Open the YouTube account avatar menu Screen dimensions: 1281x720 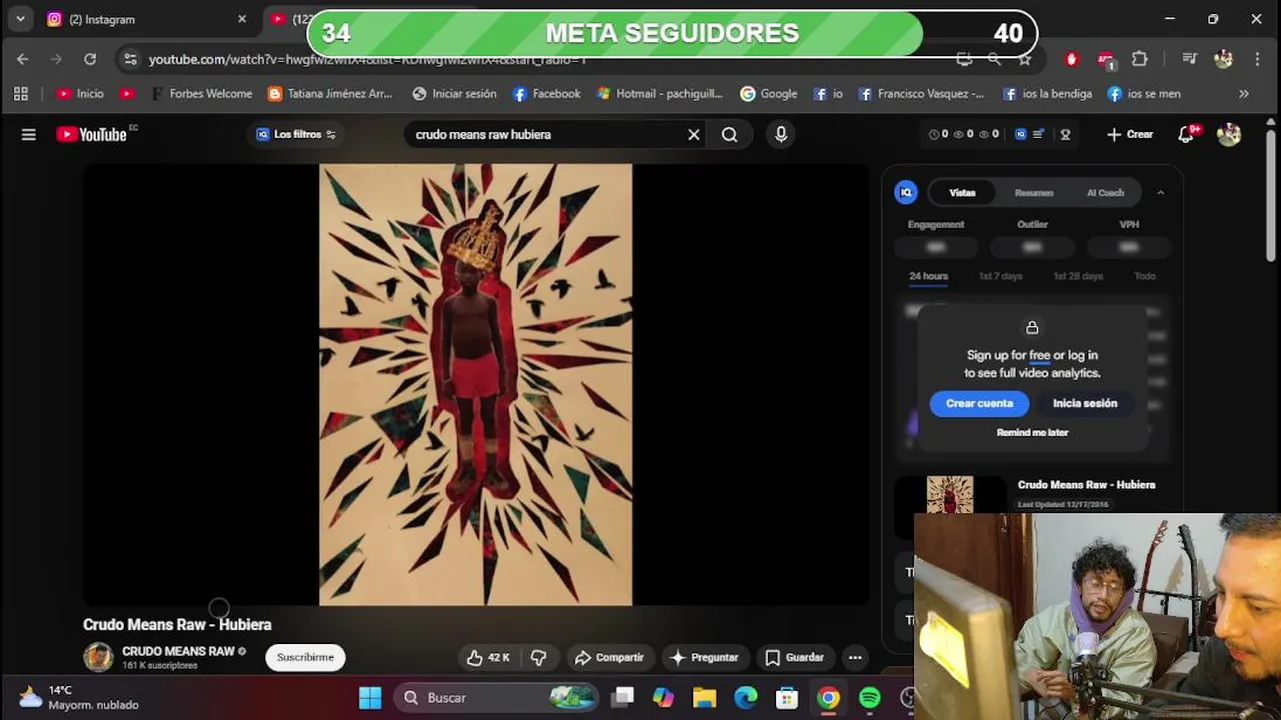coord(1229,134)
